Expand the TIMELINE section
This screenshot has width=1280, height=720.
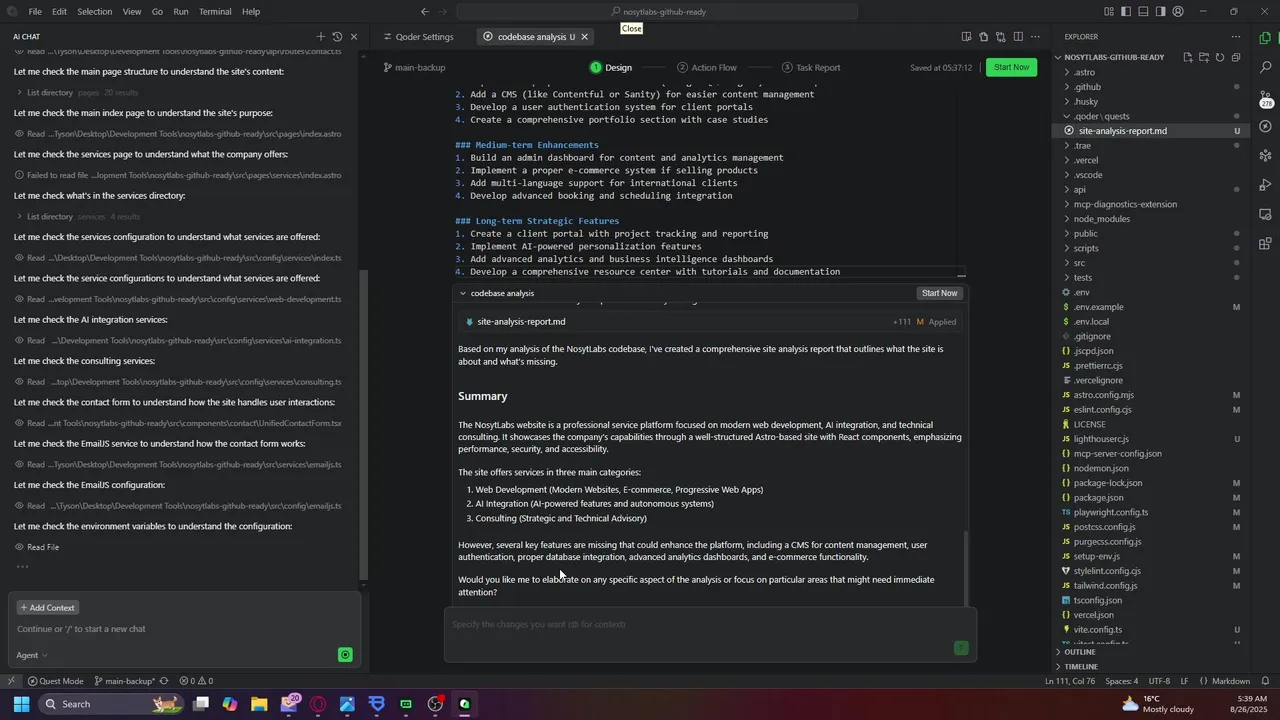coord(1081,666)
